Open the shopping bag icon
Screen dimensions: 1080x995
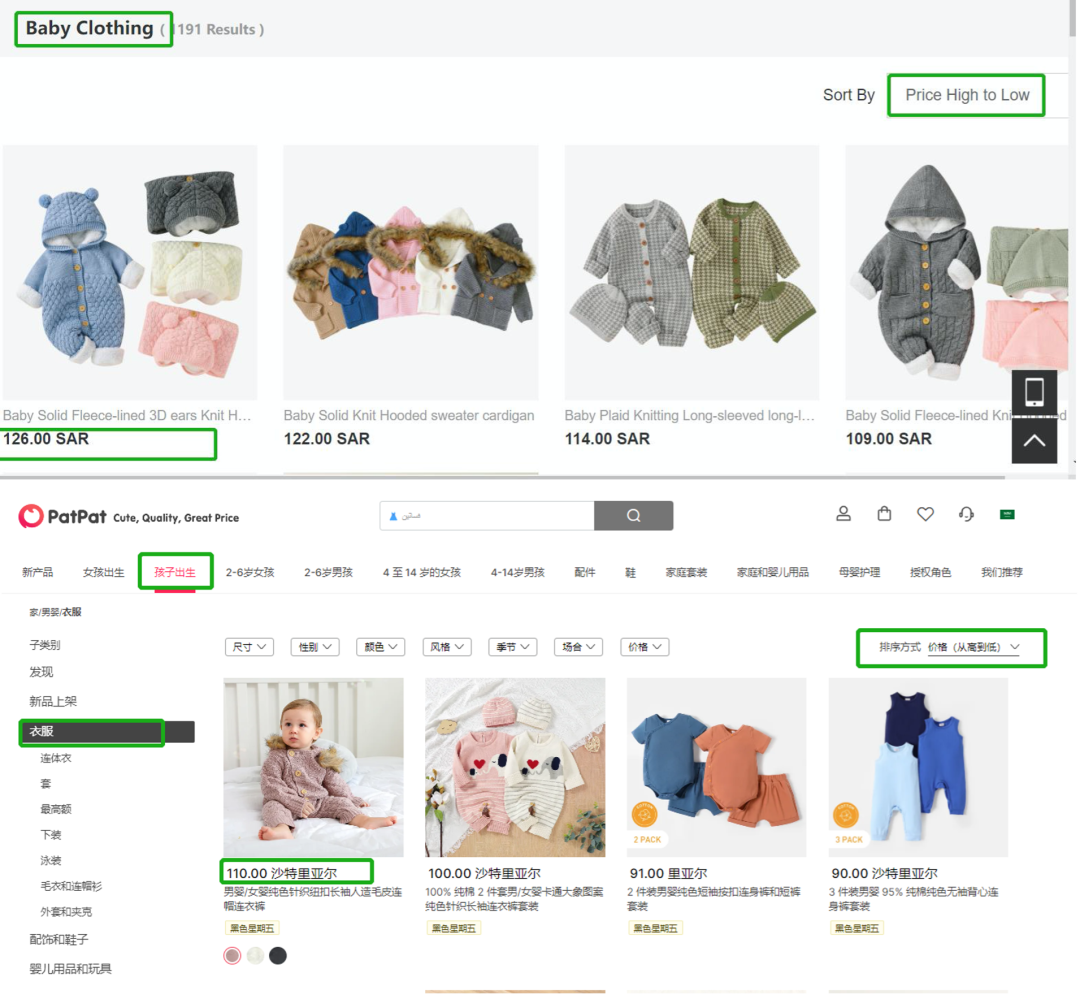point(884,514)
